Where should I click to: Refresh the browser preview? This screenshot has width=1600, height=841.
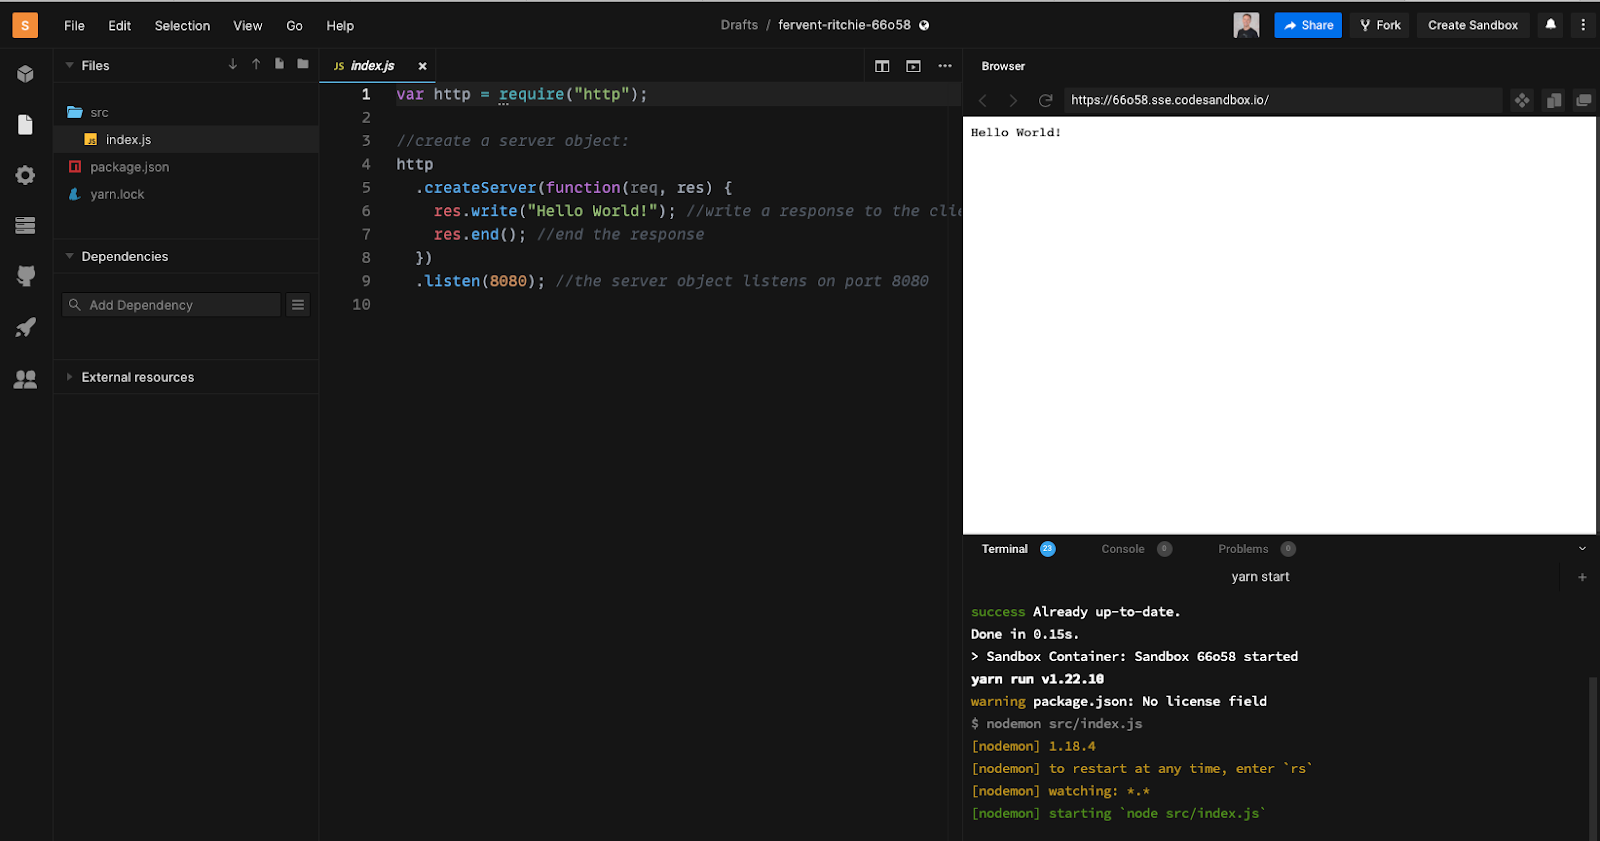(1045, 100)
